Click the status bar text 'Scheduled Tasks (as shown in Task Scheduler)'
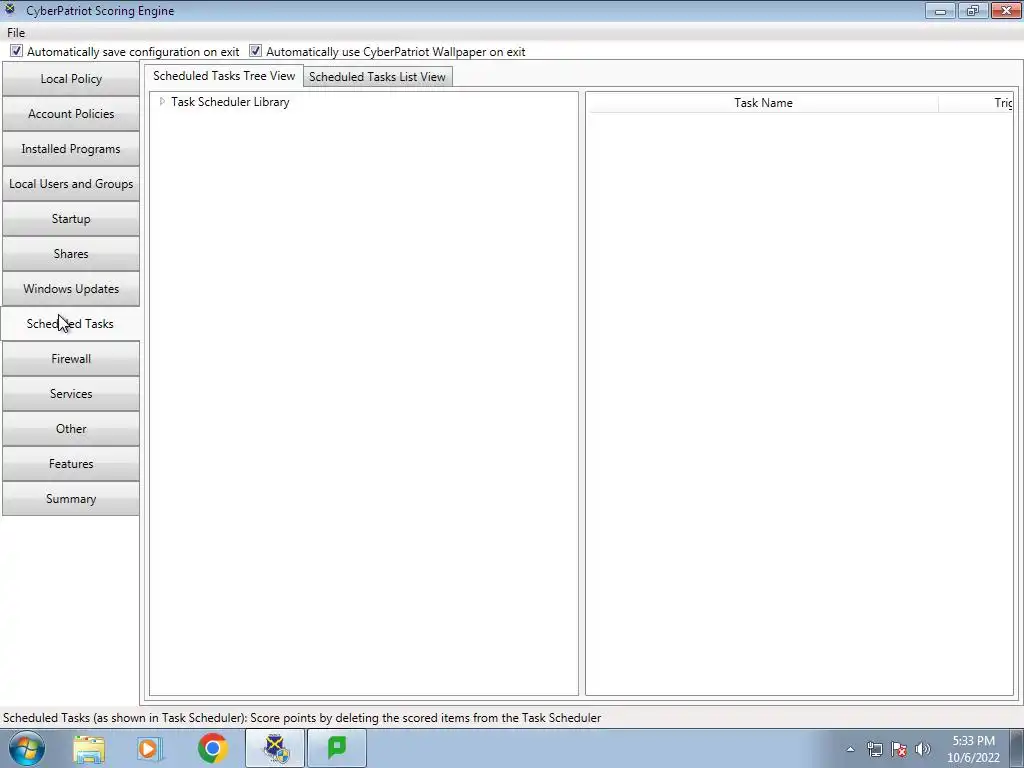 (x=125, y=718)
